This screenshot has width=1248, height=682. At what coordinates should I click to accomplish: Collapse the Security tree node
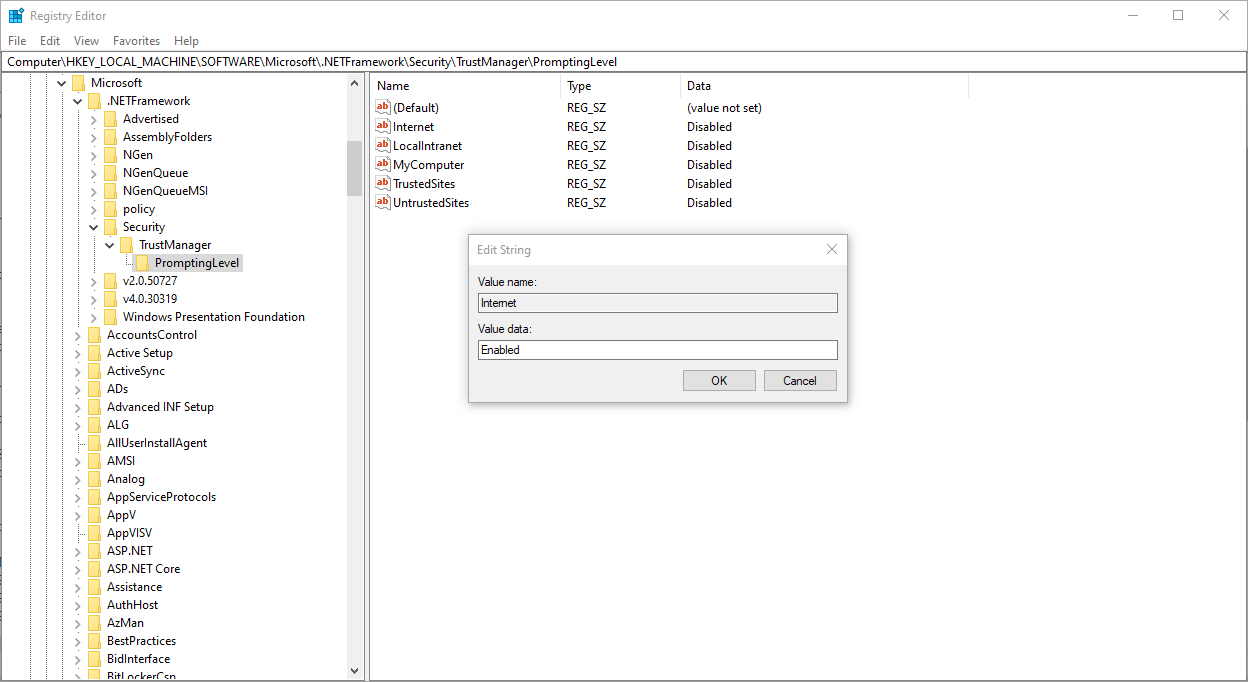click(x=94, y=227)
